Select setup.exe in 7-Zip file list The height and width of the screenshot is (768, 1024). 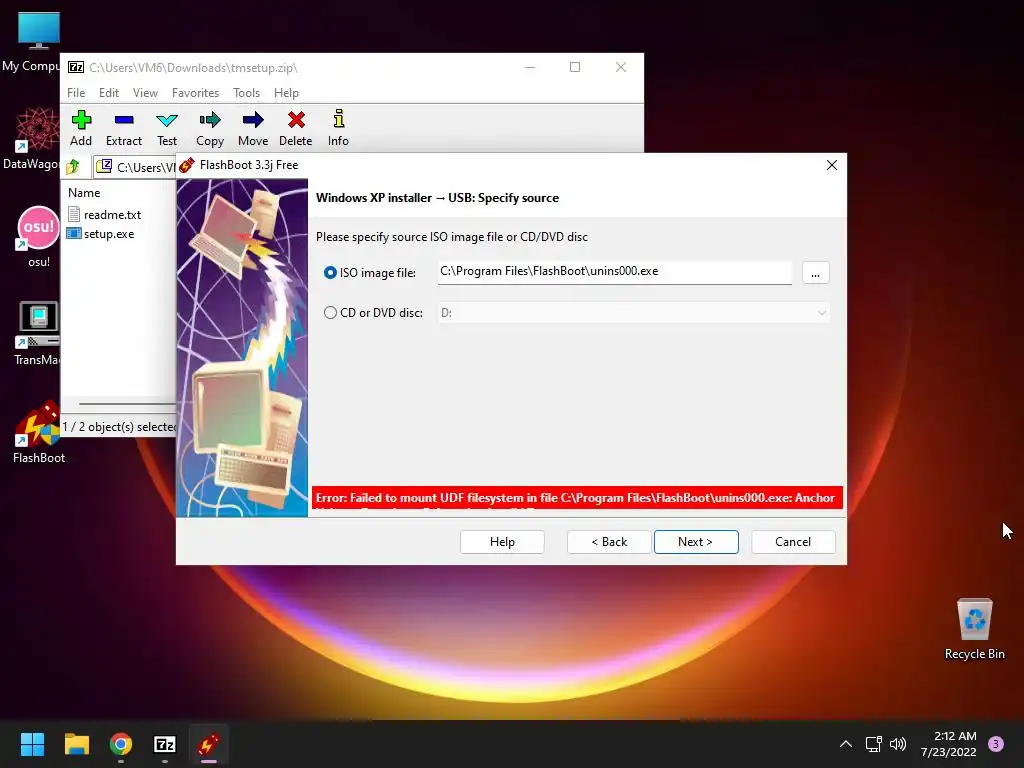[x=101, y=234]
